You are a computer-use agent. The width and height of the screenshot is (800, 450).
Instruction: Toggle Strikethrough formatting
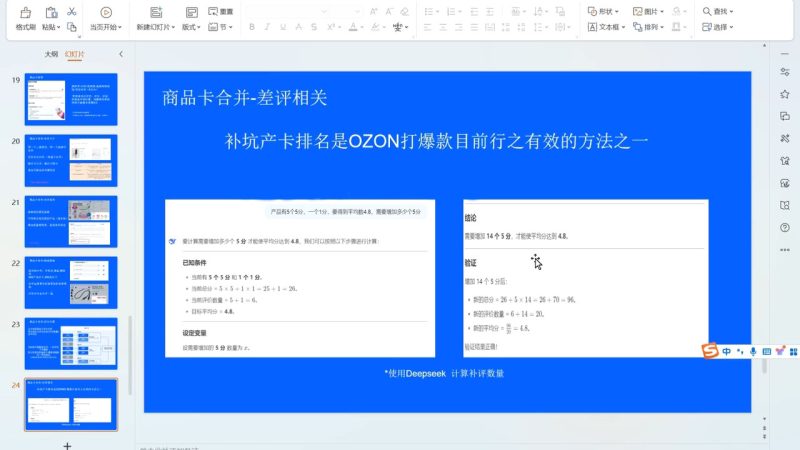[298, 27]
